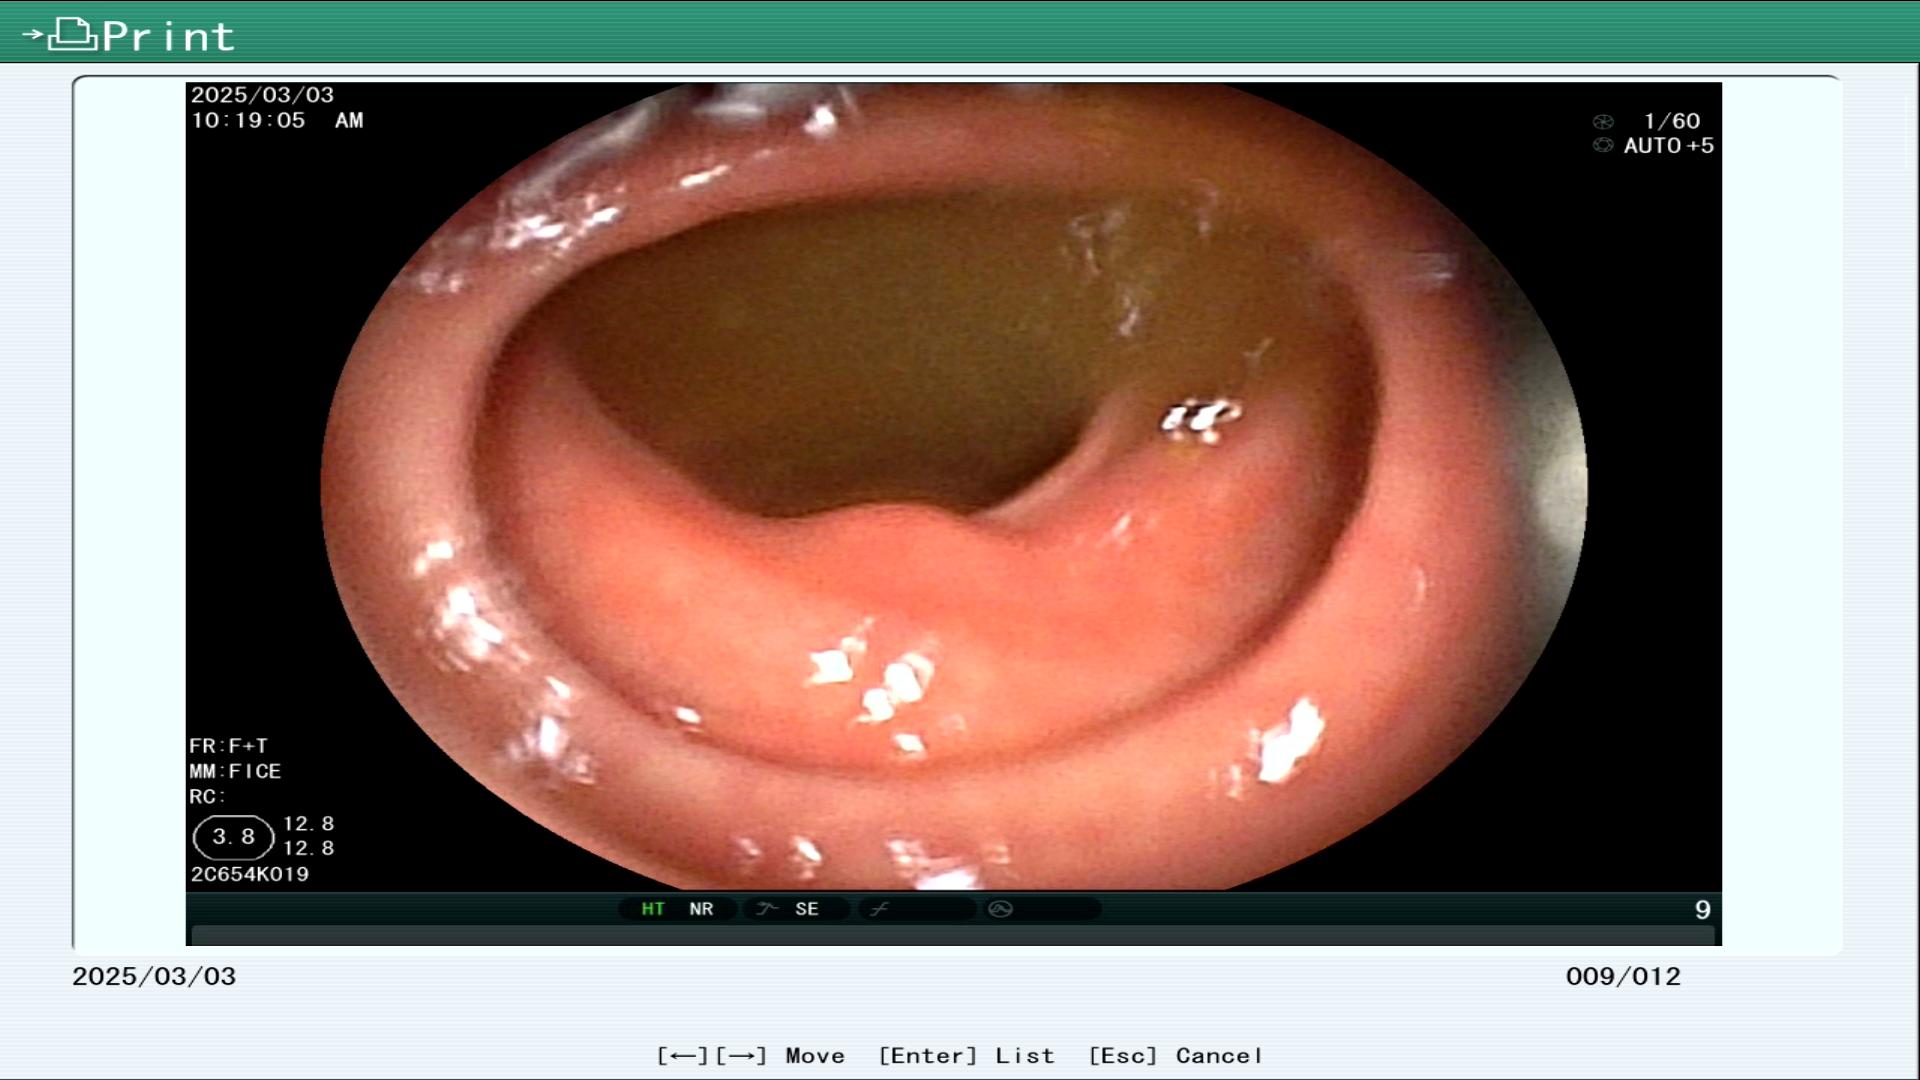Click the 1/60 shutter value
This screenshot has height=1080, width=1920.
(x=1672, y=121)
